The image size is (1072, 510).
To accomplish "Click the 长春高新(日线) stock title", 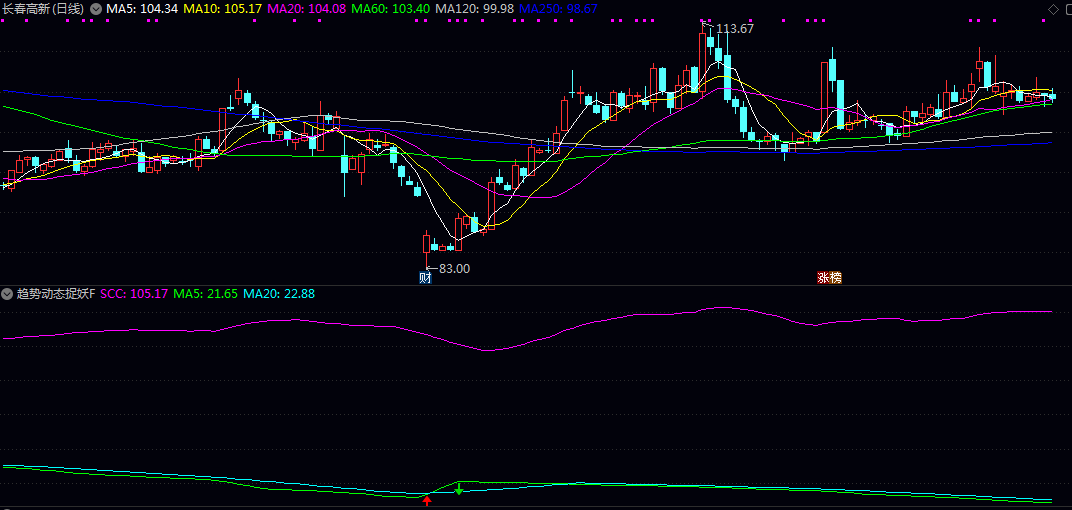I will [x=43, y=8].
